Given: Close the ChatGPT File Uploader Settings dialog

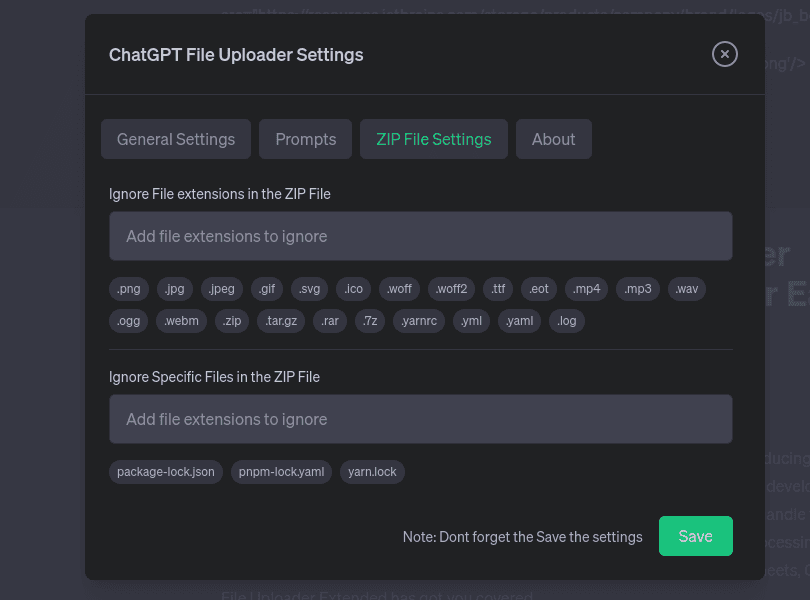Looking at the screenshot, I should click(725, 54).
